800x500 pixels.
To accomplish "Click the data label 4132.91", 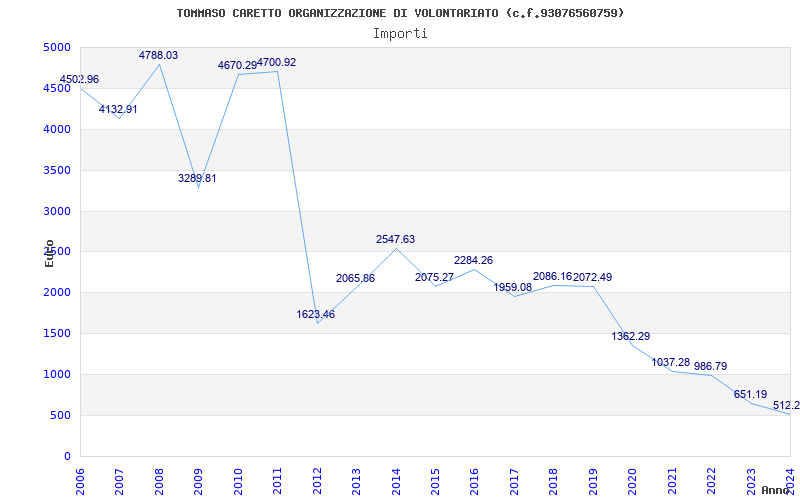I will (118, 109).
